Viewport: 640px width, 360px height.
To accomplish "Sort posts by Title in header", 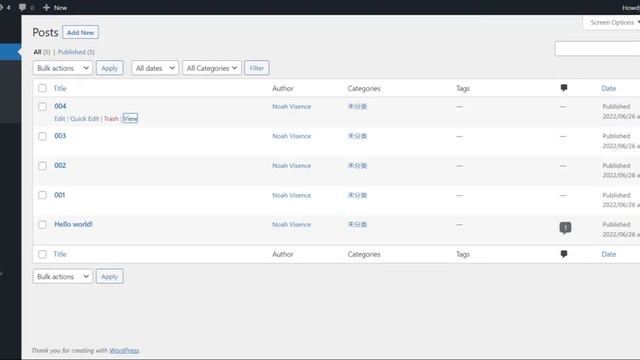I will [x=60, y=88].
